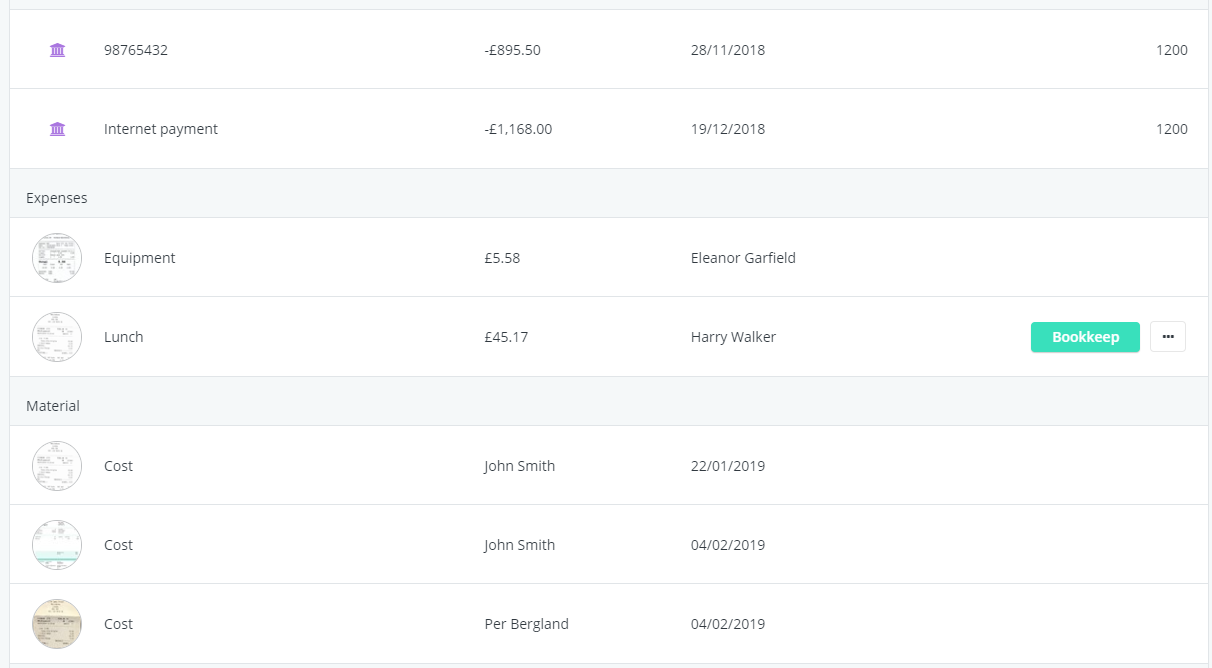The height and width of the screenshot is (668, 1212).
Task: Open the Lunch receipt thumbnail
Action: [57, 337]
